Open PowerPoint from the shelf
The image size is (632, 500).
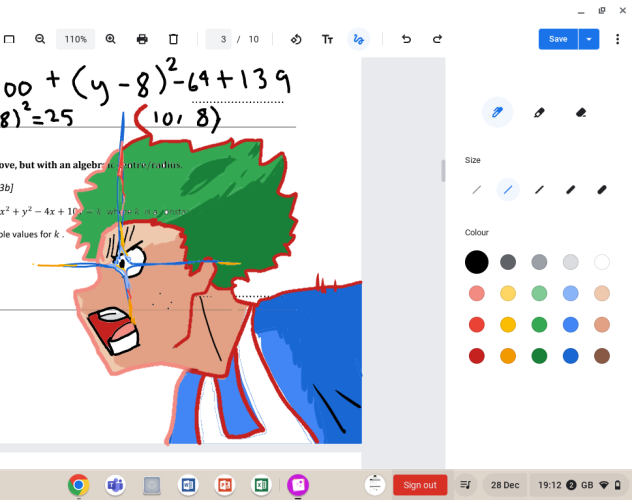[x=225, y=485]
